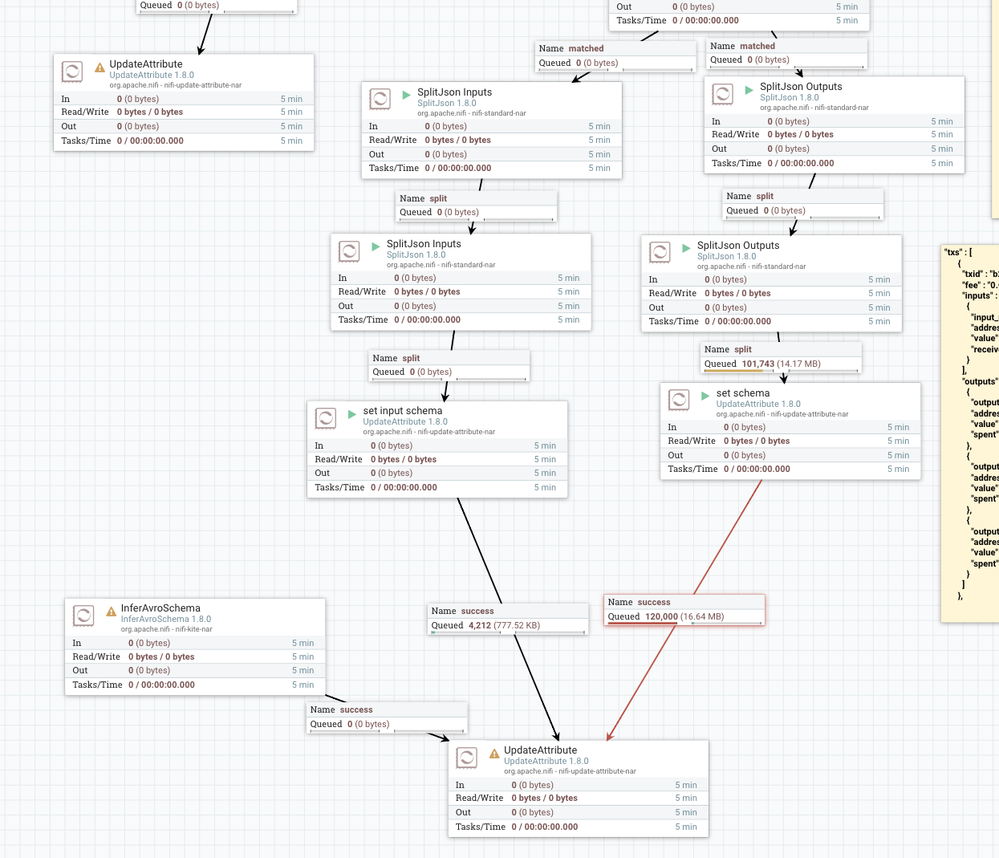Click the play icon on lower SplitJson Inputs
The width and height of the screenshot is (999, 858).
point(375,247)
